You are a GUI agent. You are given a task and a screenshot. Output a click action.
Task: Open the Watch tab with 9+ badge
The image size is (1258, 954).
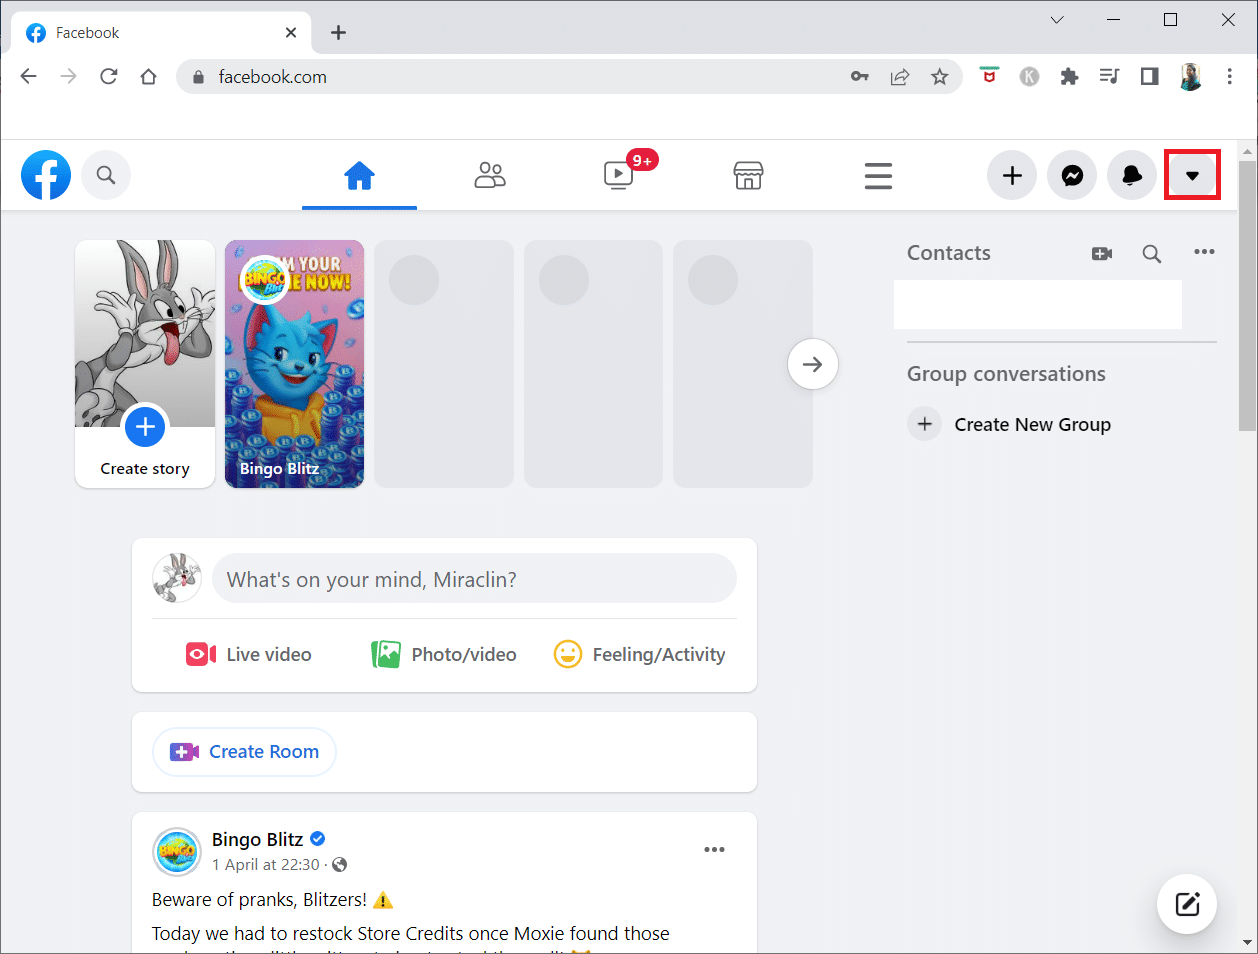pyautogui.click(x=619, y=176)
